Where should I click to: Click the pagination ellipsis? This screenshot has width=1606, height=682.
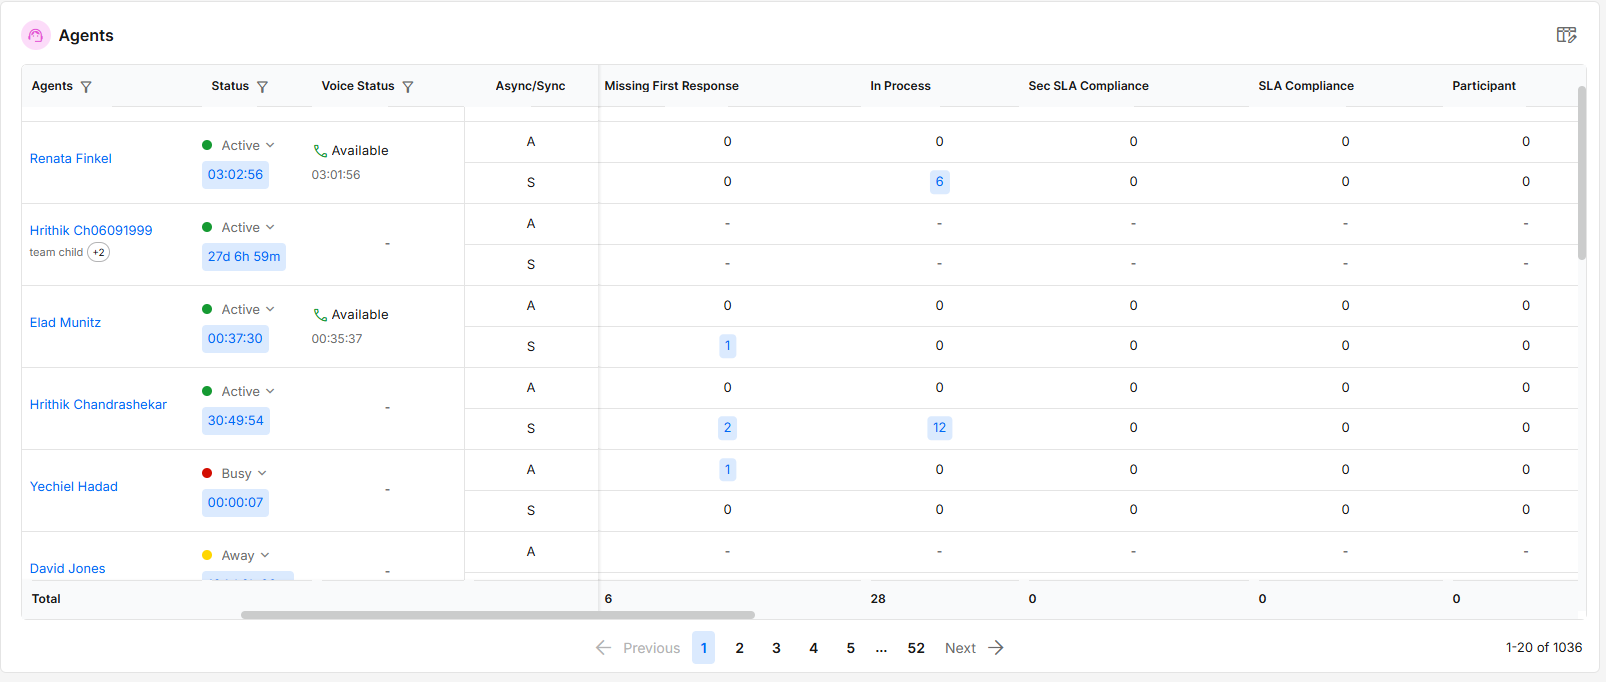881,649
